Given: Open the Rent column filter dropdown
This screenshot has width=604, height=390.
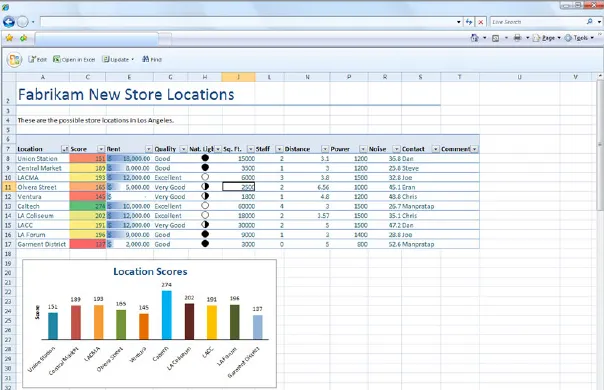Looking at the screenshot, I should (149, 149).
